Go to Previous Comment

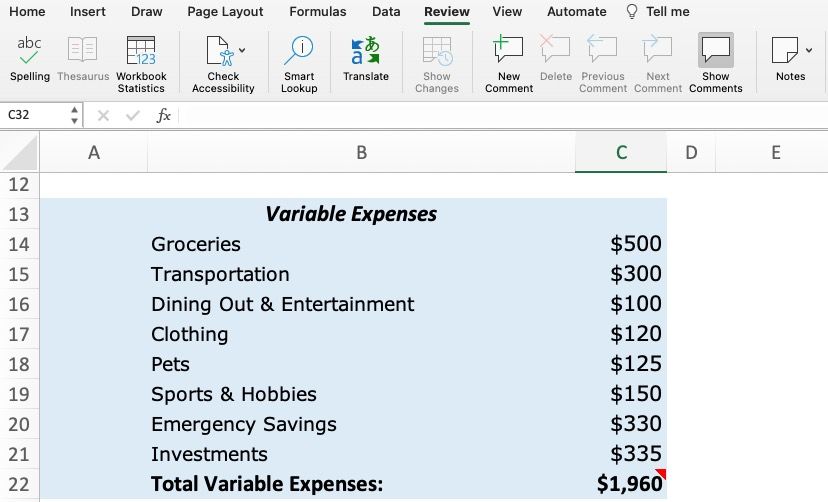[x=603, y=64]
